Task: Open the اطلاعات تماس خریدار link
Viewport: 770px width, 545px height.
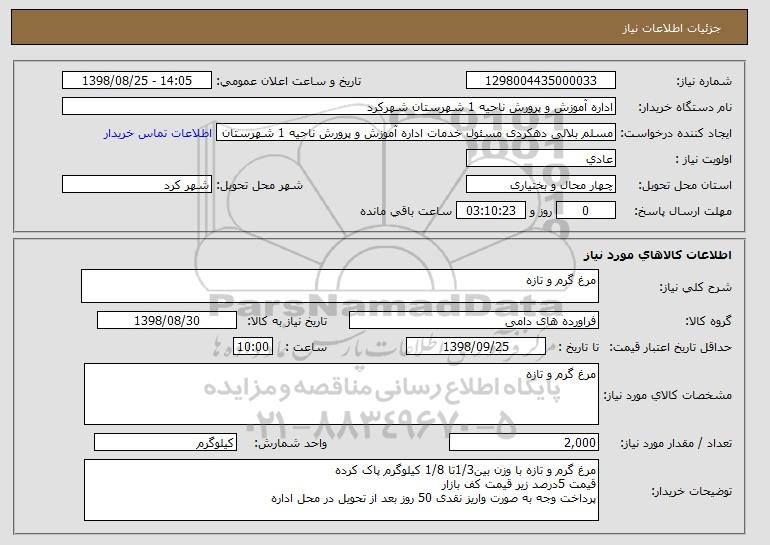Action: [158, 133]
